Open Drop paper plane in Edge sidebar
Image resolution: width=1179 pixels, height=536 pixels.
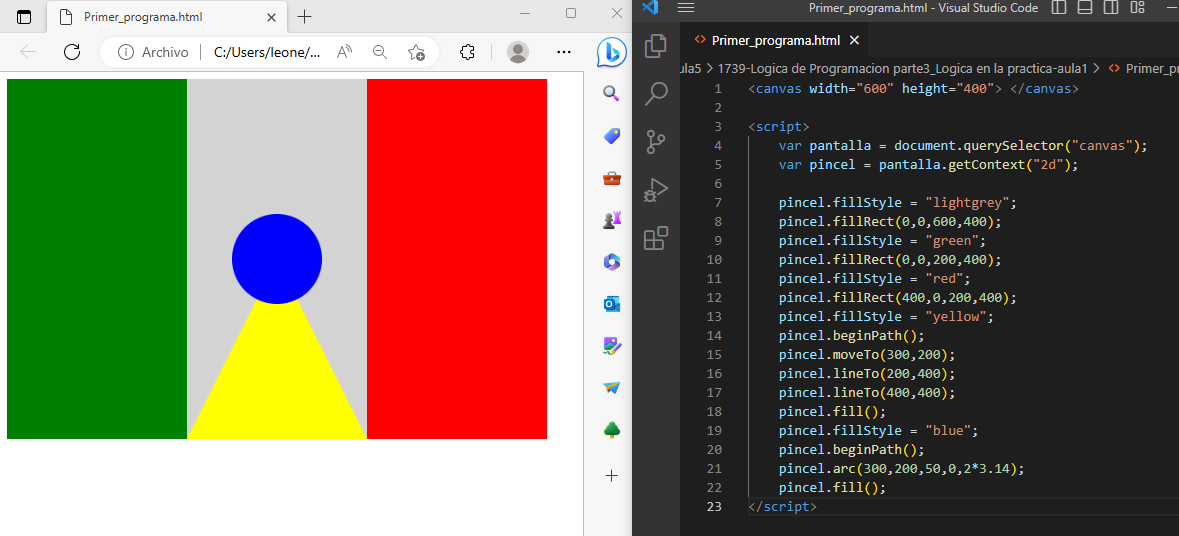point(611,388)
